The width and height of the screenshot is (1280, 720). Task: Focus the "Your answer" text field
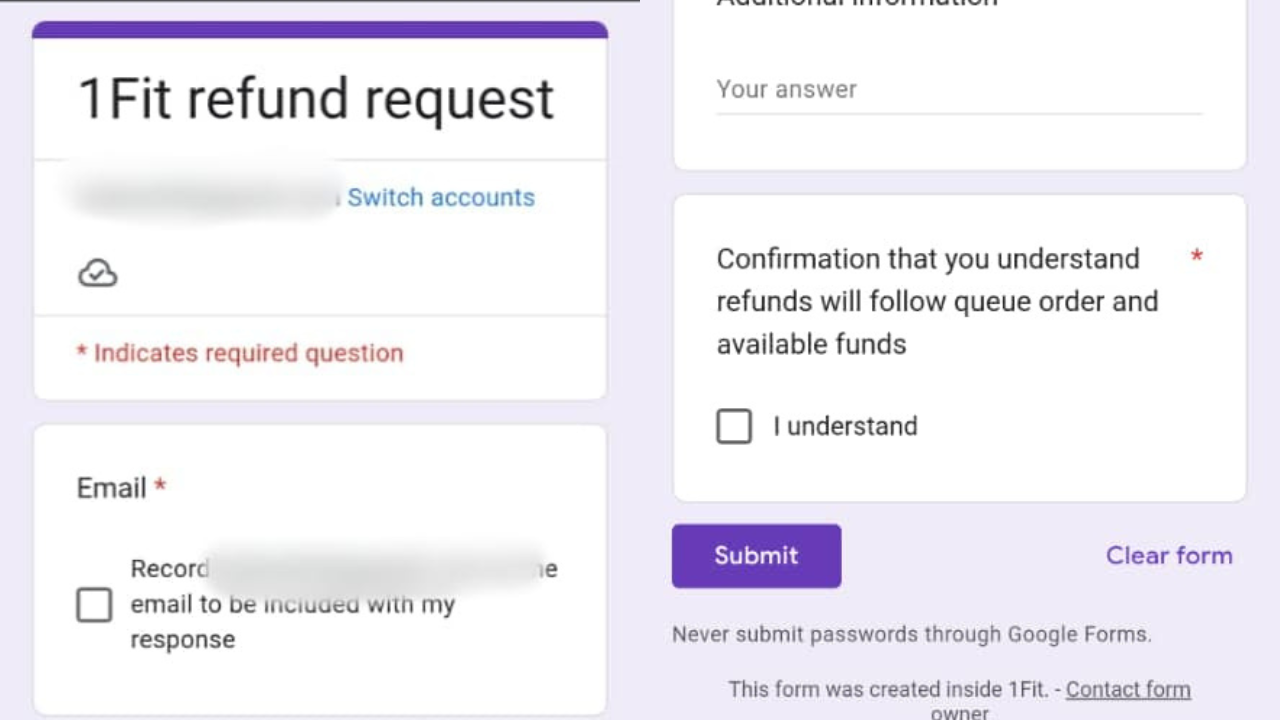tap(958, 90)
